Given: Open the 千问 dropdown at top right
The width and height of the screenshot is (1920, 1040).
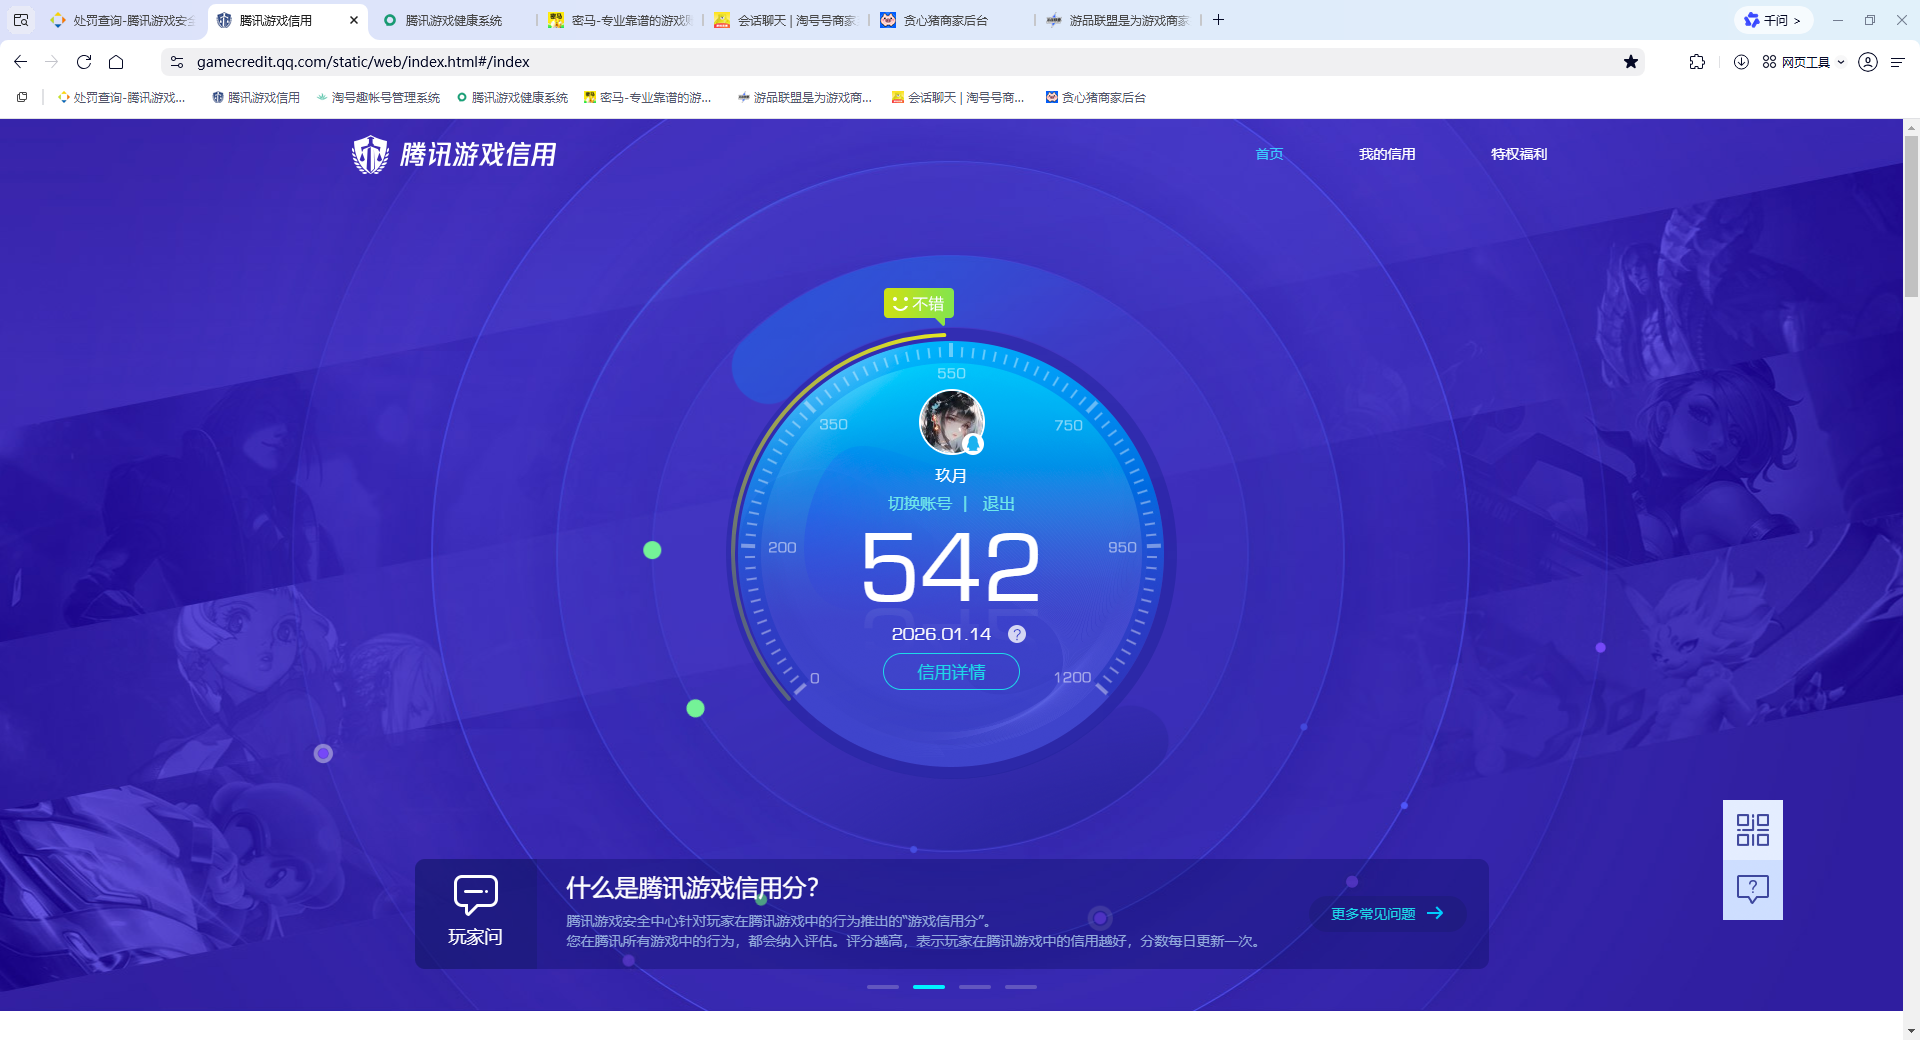Looking at the screenshot, I should 1773,19.
